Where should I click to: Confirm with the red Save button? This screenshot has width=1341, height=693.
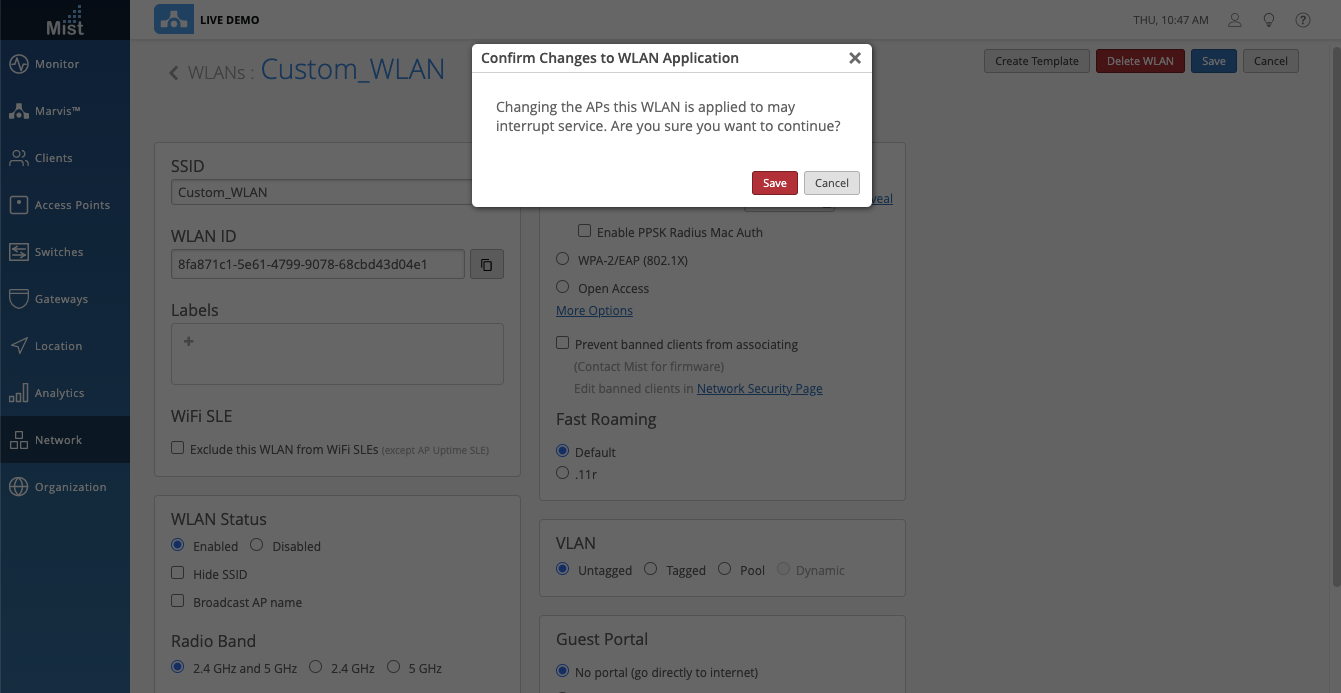pos(775,183)
